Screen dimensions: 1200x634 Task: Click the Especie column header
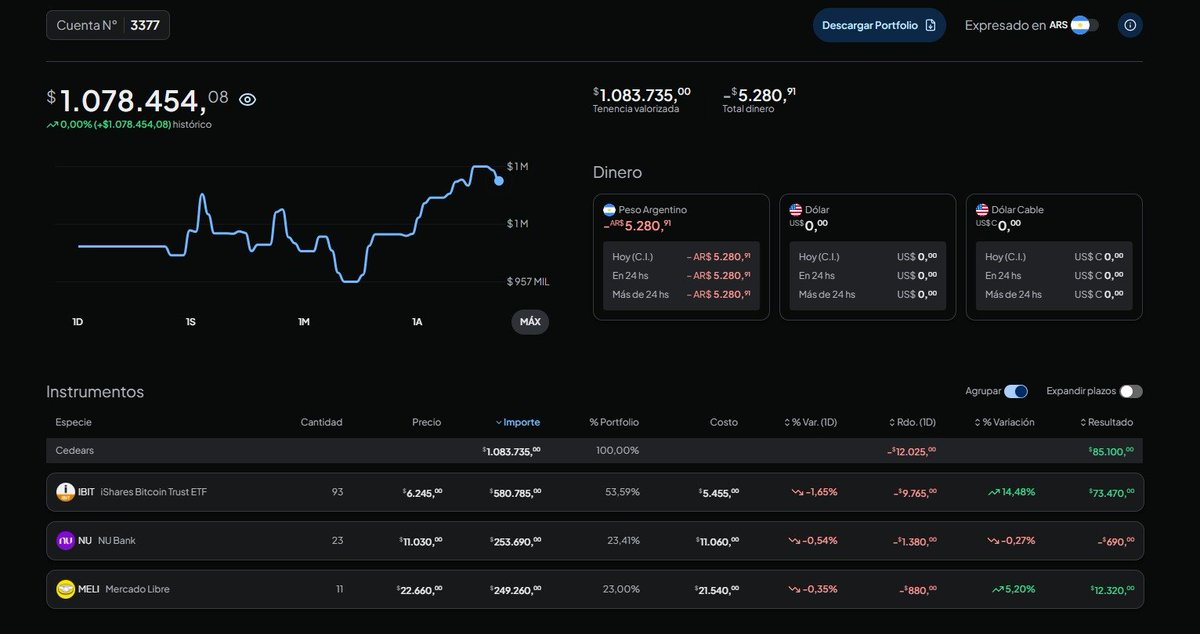[74, 422]
